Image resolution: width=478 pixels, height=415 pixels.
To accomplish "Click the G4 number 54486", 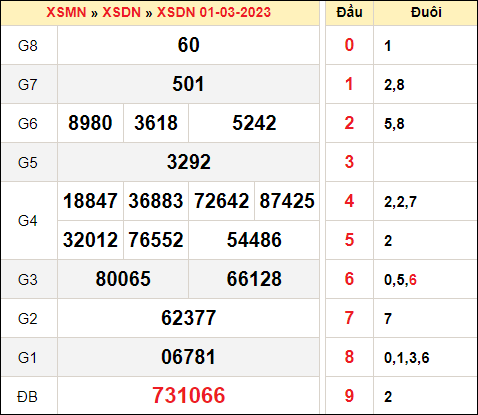I will [254, 240].
